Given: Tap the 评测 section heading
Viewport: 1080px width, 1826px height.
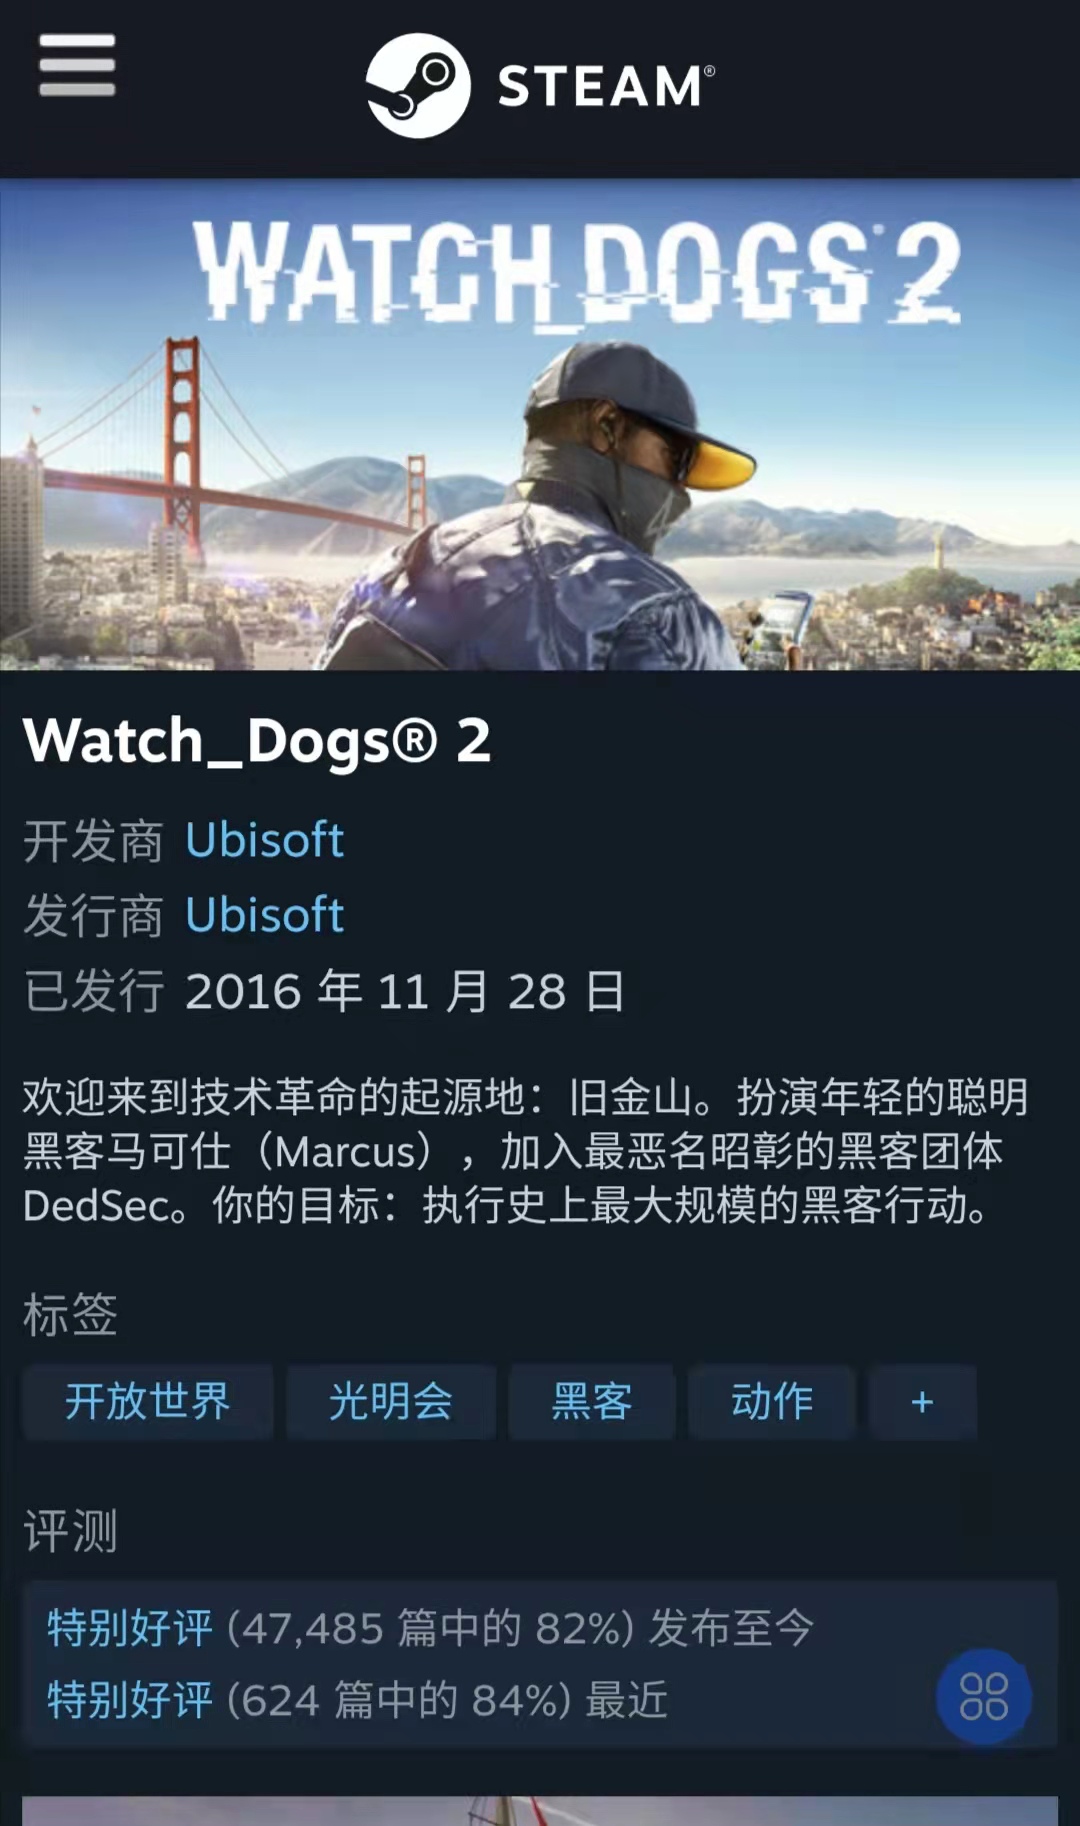Looking at the screenshot, I should click(x=70, y=1531).
